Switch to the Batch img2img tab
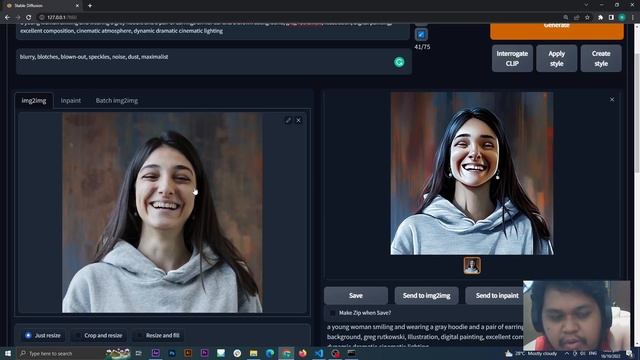 (x=117, y=100)
